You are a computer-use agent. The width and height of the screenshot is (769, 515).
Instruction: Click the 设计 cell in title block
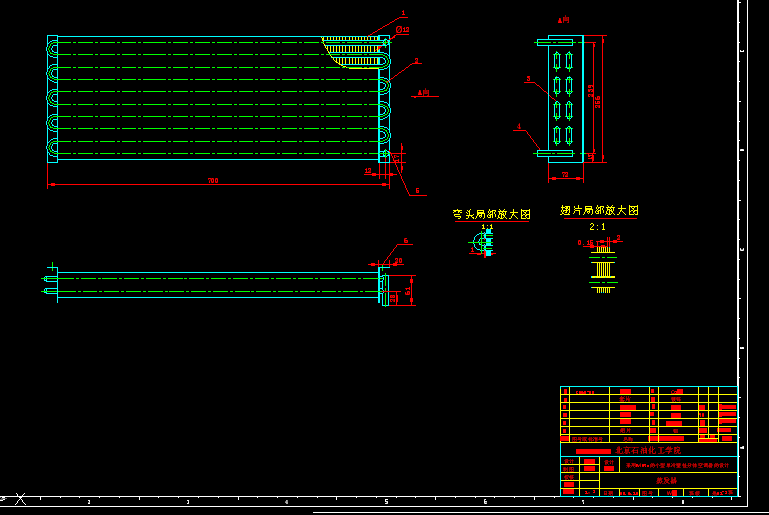[x=569, y=462]
